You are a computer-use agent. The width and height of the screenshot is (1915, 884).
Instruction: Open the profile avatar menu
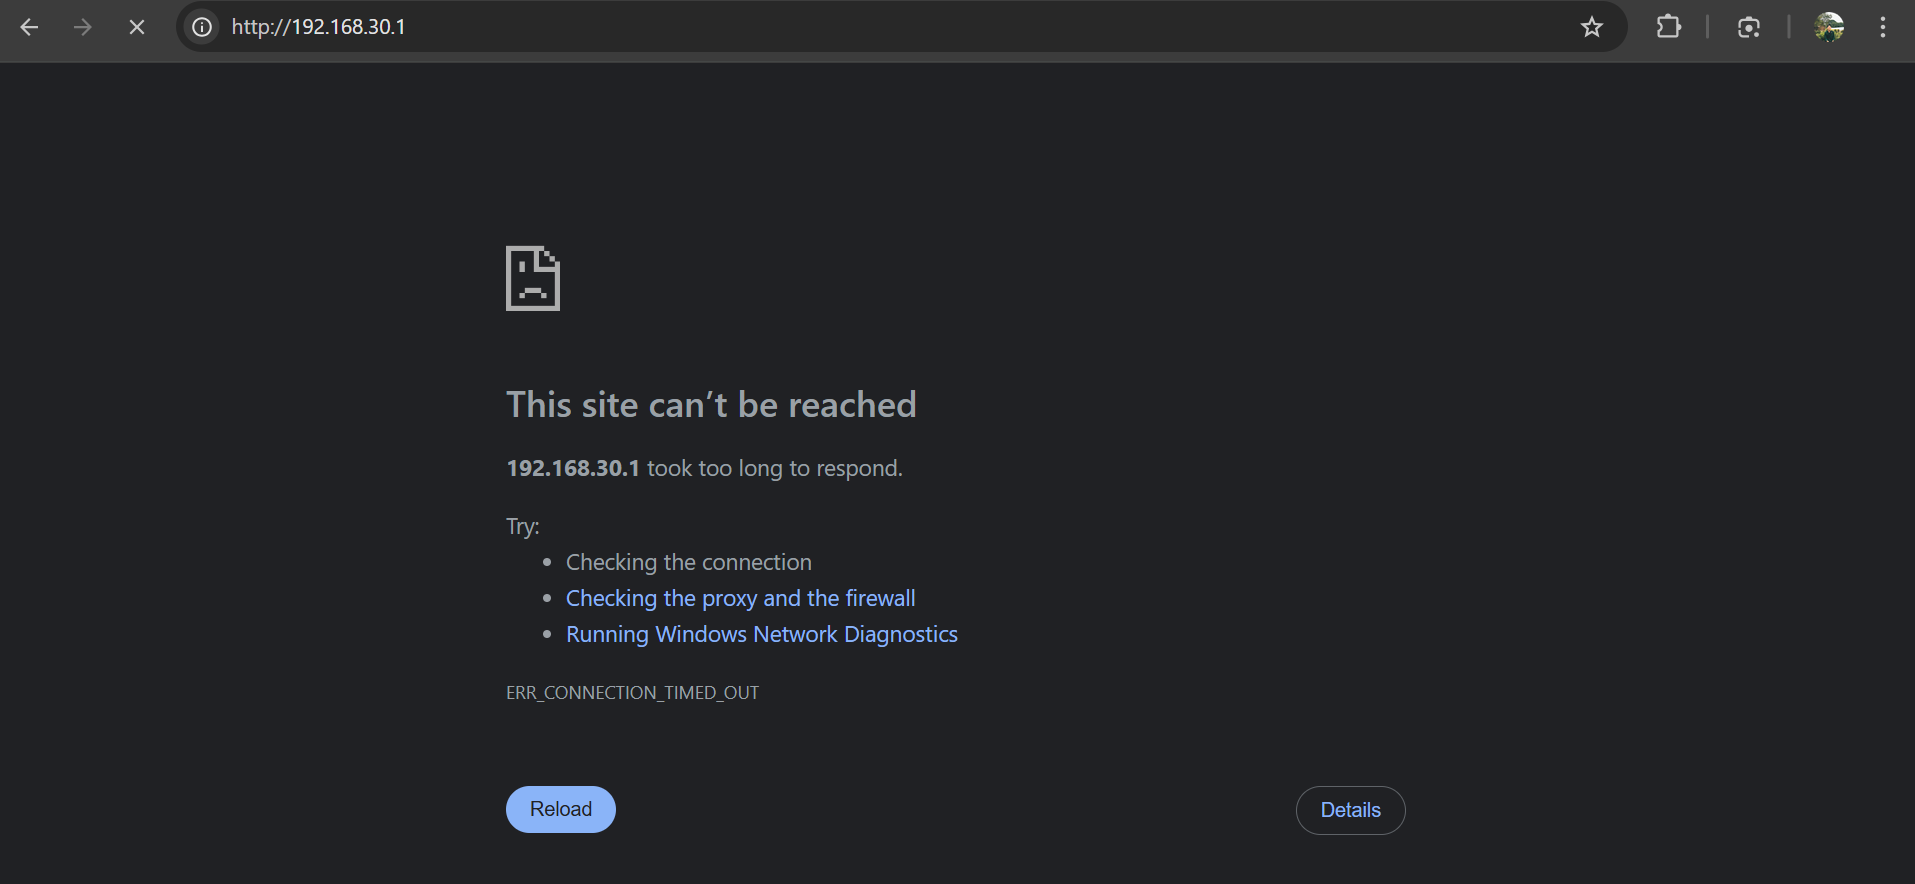(1829, 27)
